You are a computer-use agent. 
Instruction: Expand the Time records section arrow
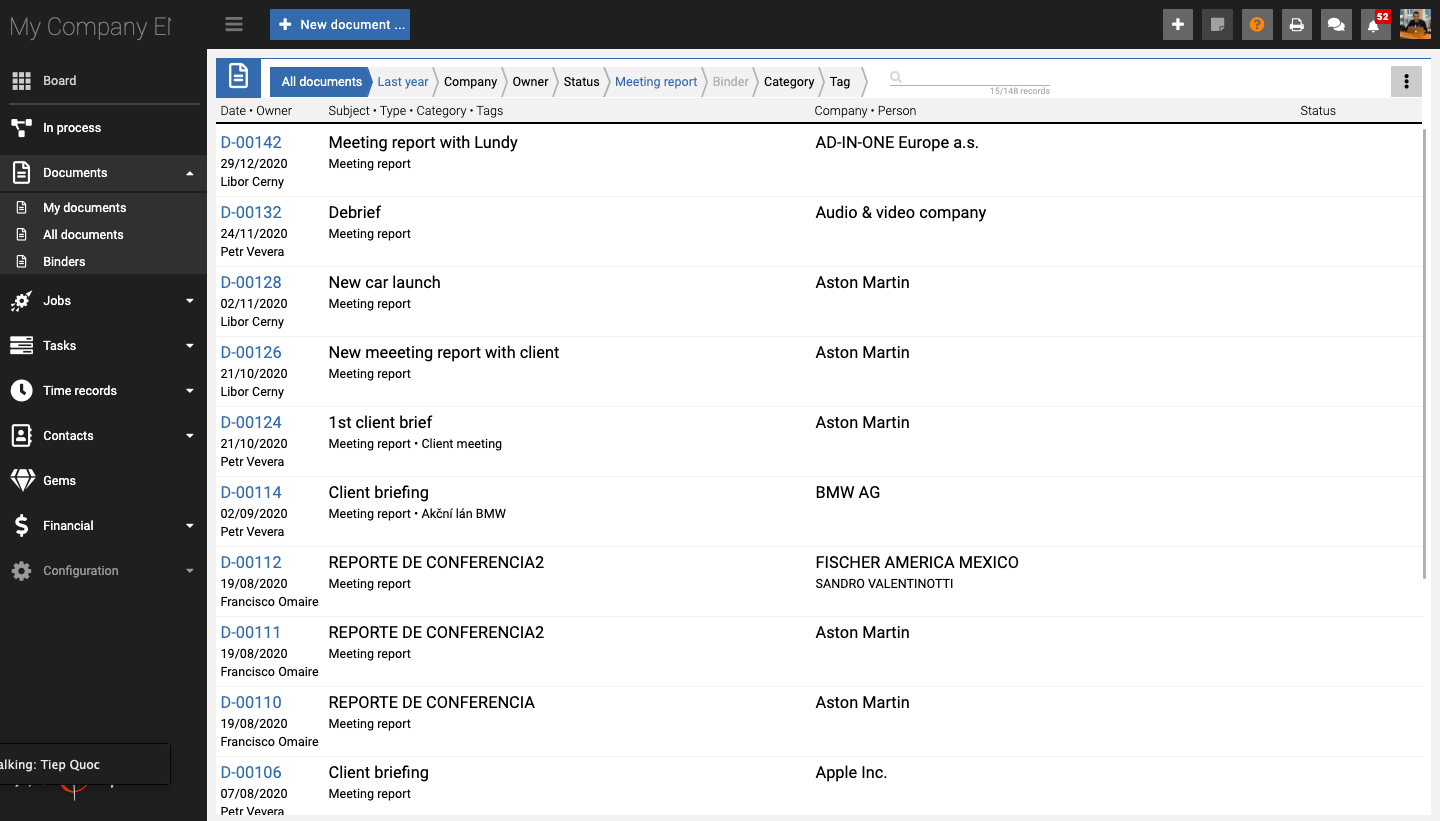pyautogui.click(x=190, y=391)
